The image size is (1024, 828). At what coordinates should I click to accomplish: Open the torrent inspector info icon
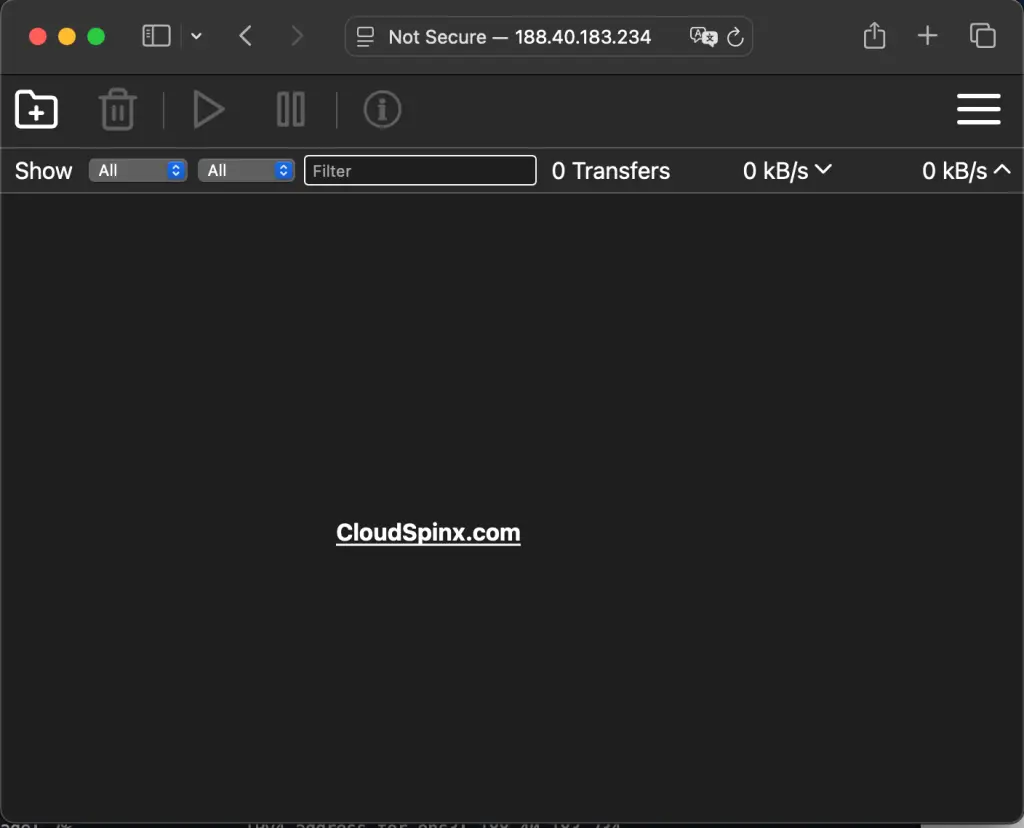tap(381, 110)
